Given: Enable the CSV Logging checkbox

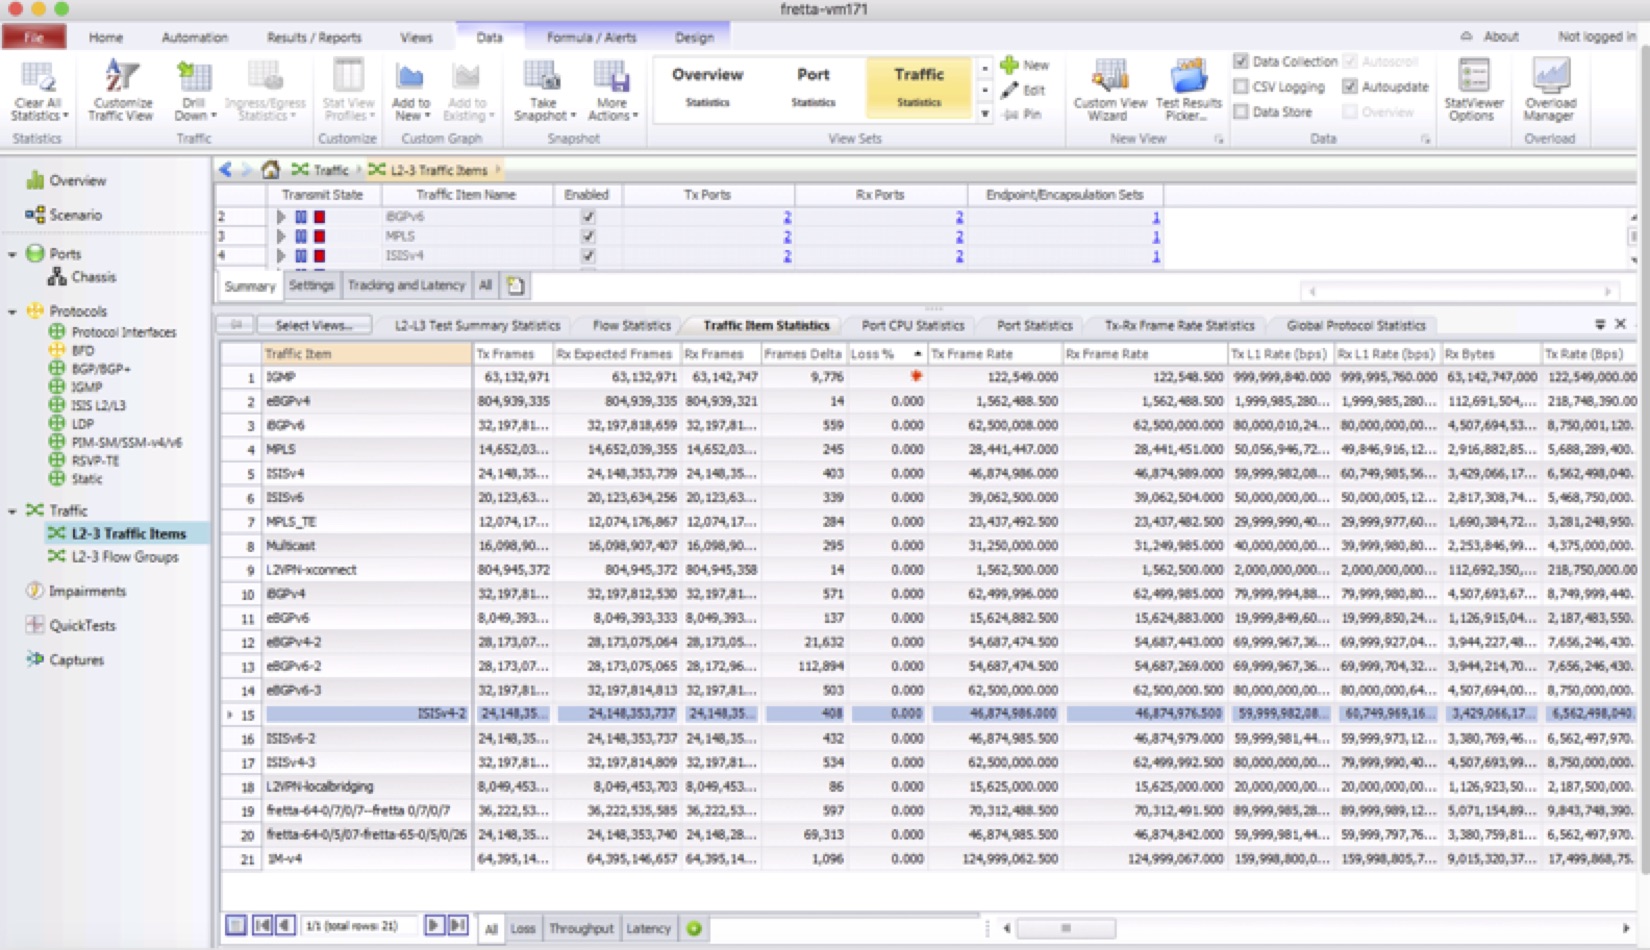Looking at the screenshot, I should [1241, 87].
